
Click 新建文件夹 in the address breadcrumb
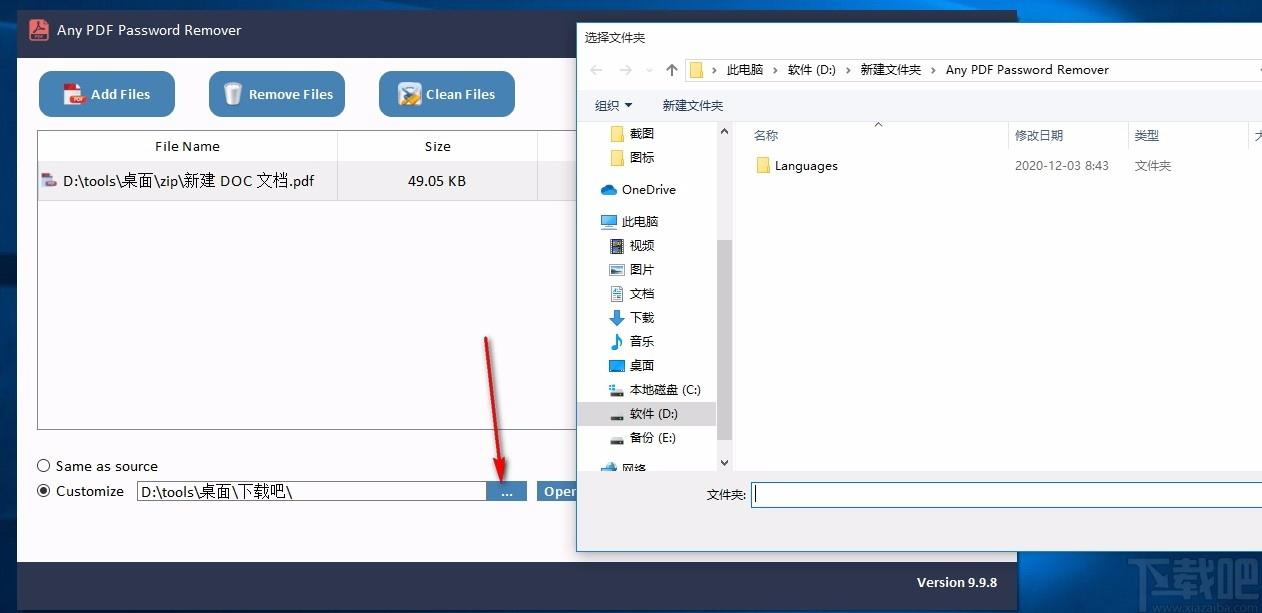click(890, 70)
